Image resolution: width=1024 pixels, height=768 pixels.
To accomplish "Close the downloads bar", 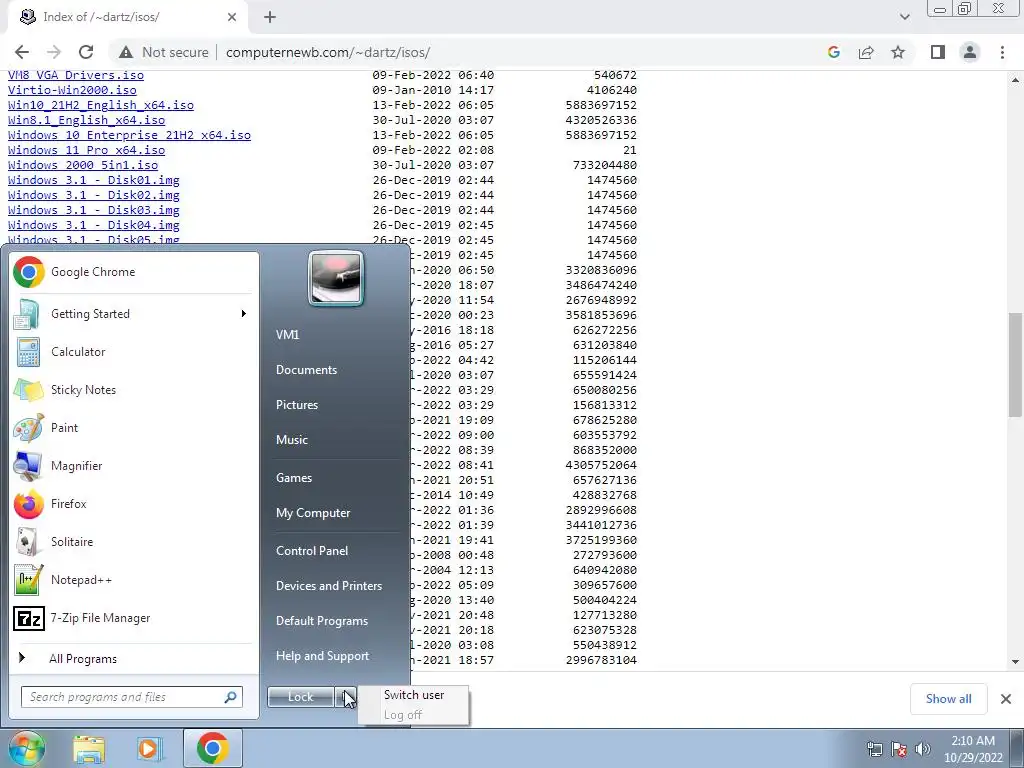I will (x=1006, y=699).
